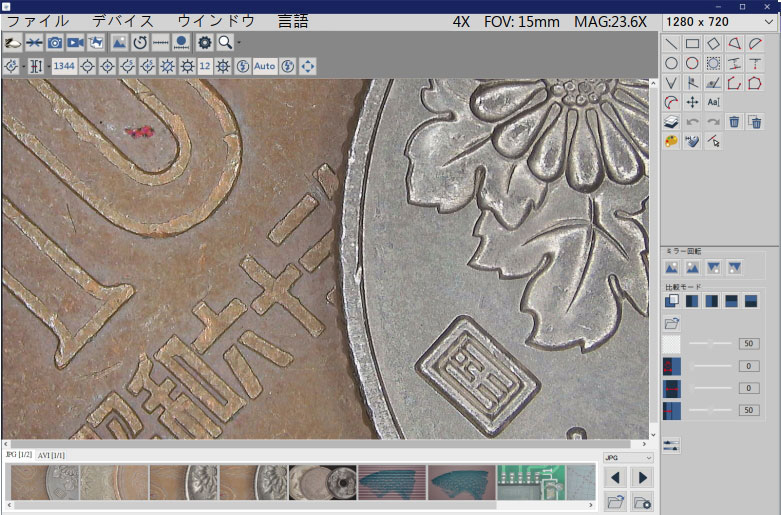The width and height of the screenshot is (781, 515).
Task: Toggle the overlay comparison mode button
Action: point(672,300)
